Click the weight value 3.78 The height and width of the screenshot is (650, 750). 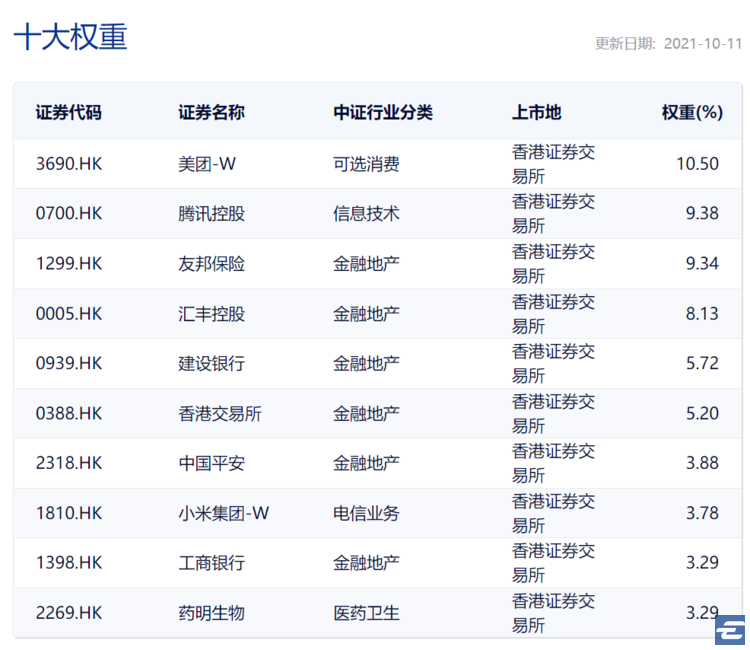point(702,513)
